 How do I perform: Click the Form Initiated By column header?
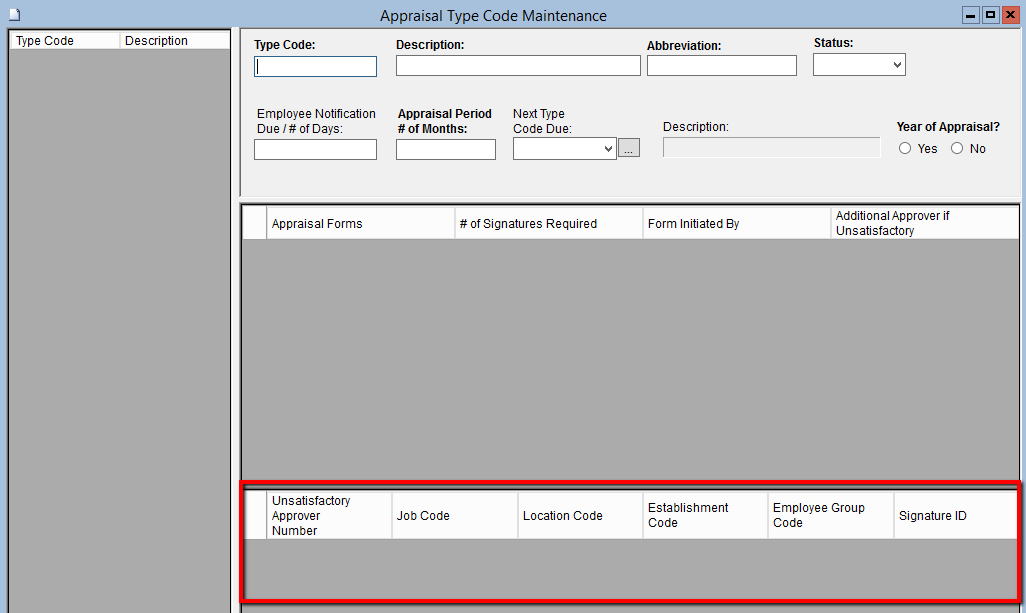point(735,224)
